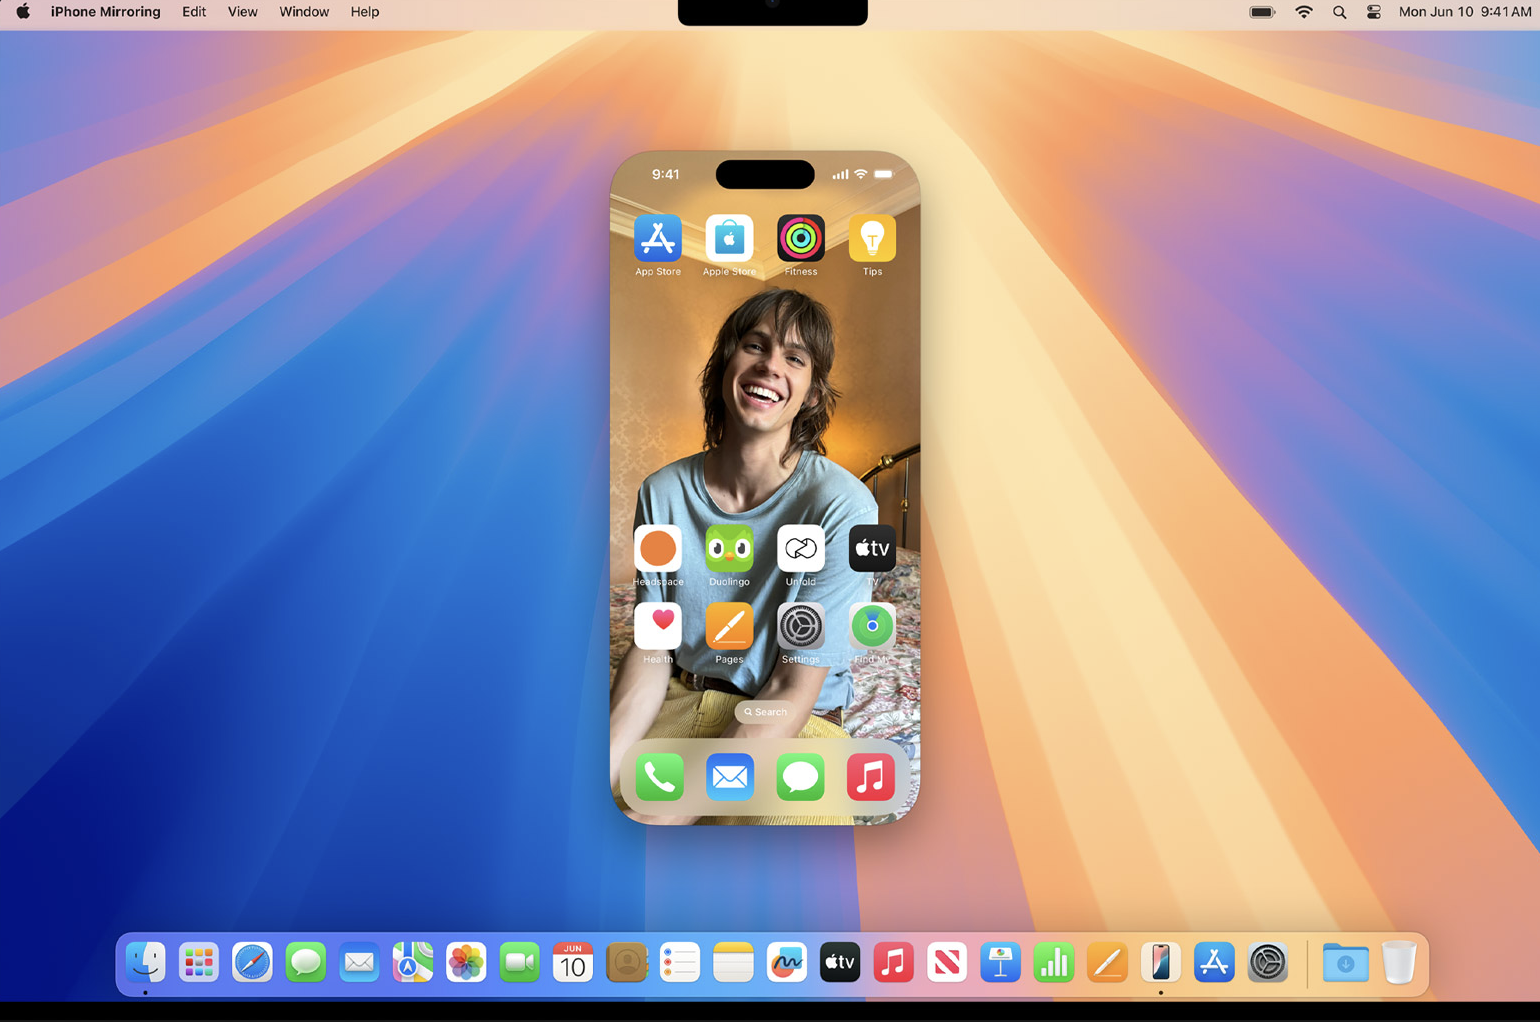Launch FaceTime from the Mac Dock
Image resolution: width=1540 pixels, height=1022 pixels.
pyautogui.click(x=520, y=963)
